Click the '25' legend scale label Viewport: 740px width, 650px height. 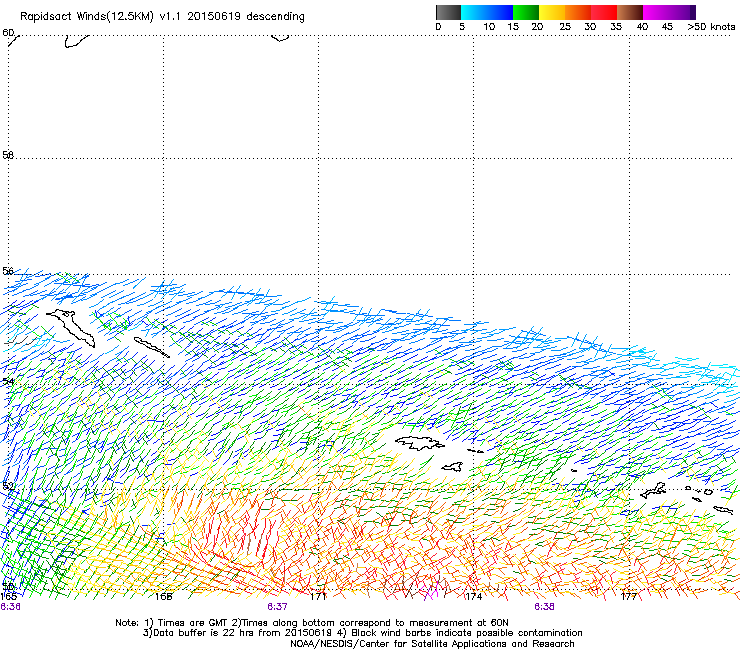pyautogui.click(x=565, y=27)
